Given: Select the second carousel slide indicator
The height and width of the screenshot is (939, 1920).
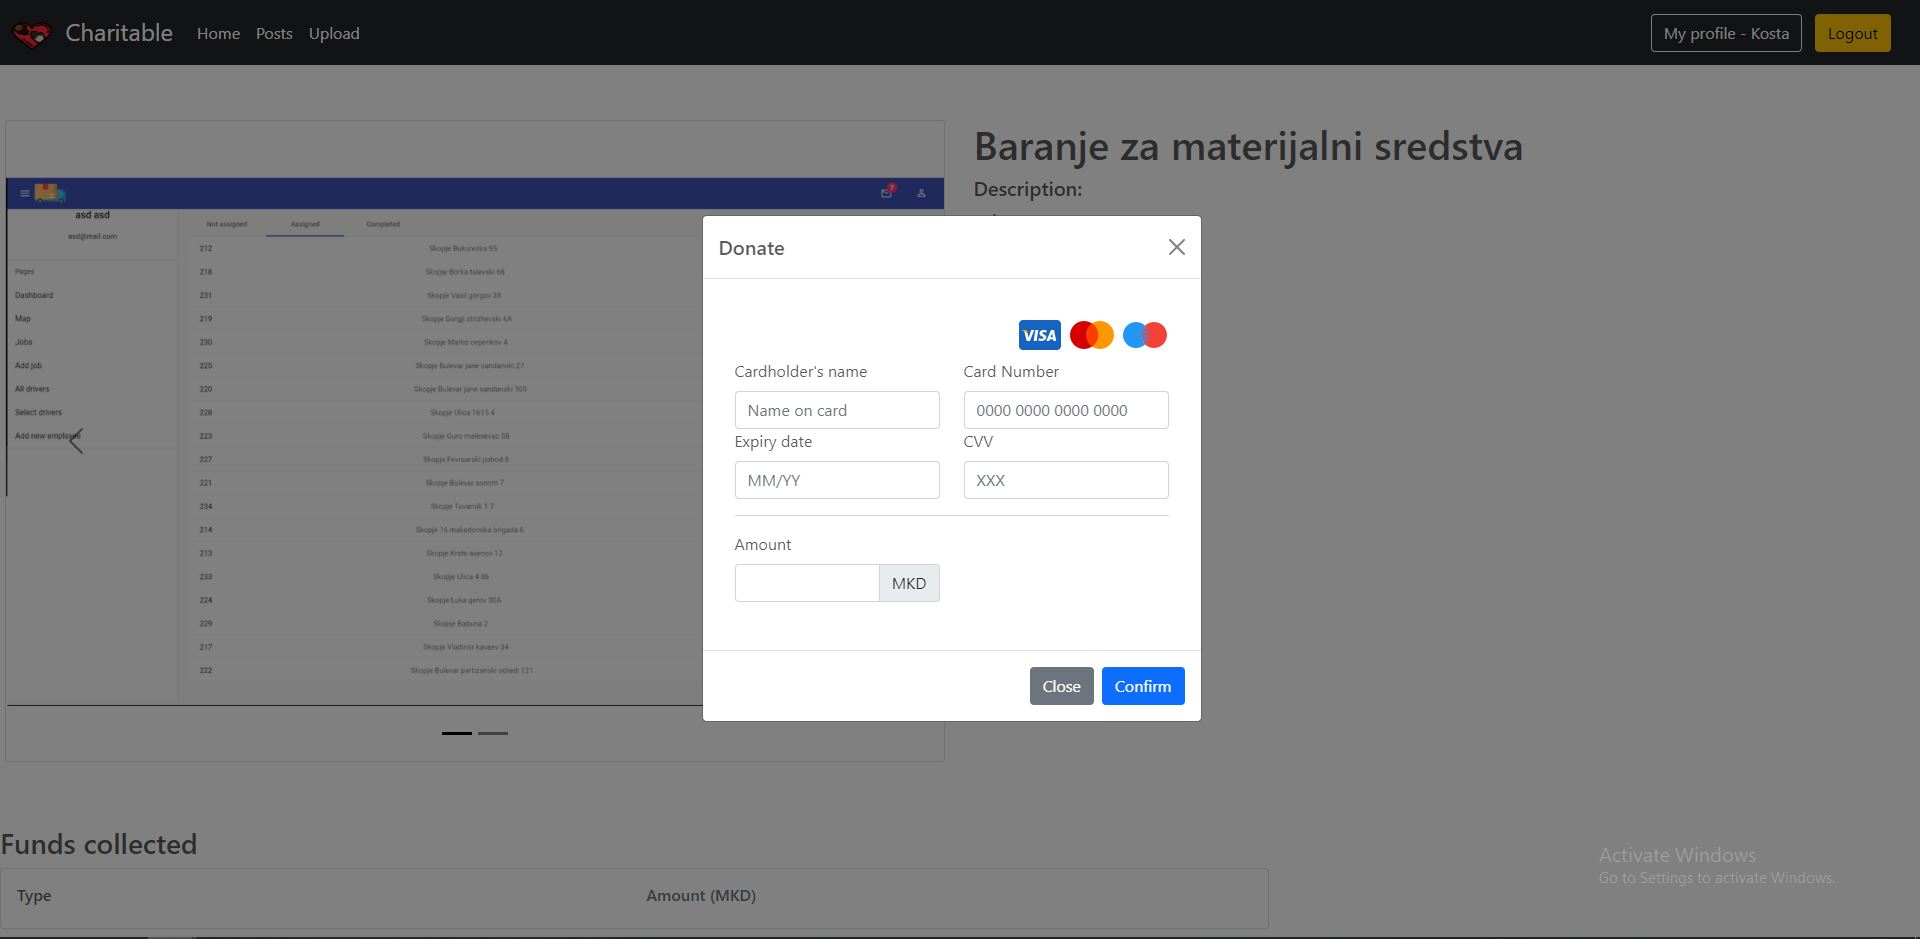Looking at the screenshot, I should pyautogui.click(x=493, y=733).
